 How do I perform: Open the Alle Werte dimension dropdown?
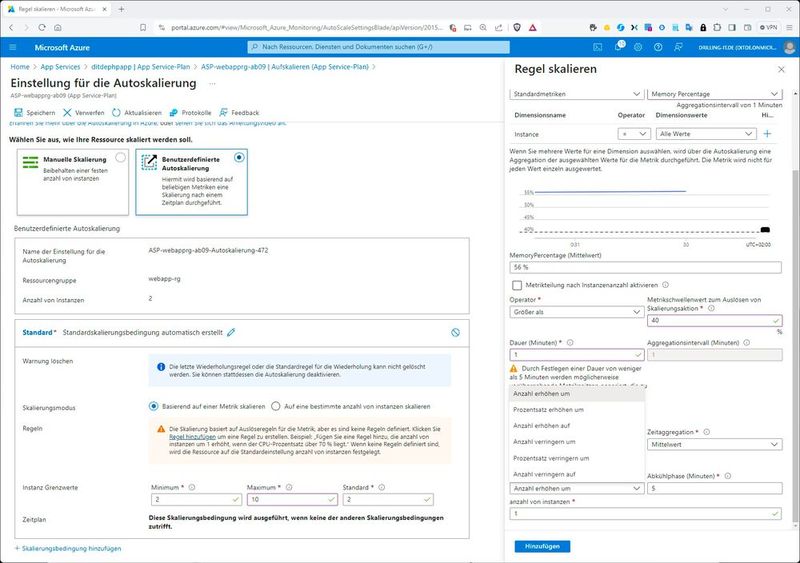[x=706, y=134]
